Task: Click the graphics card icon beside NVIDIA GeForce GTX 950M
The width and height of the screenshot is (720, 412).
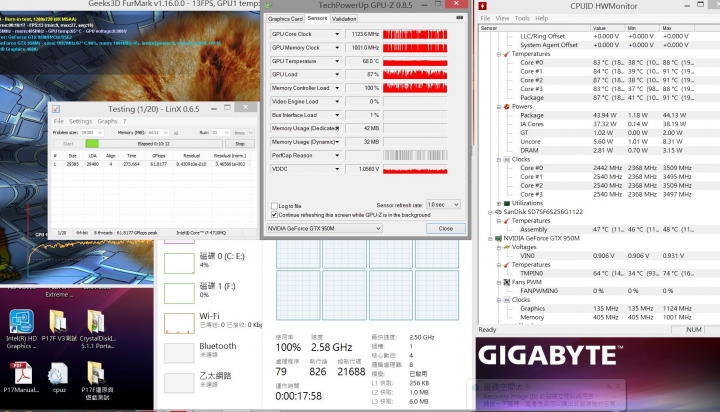Action: tap(498, 238)
